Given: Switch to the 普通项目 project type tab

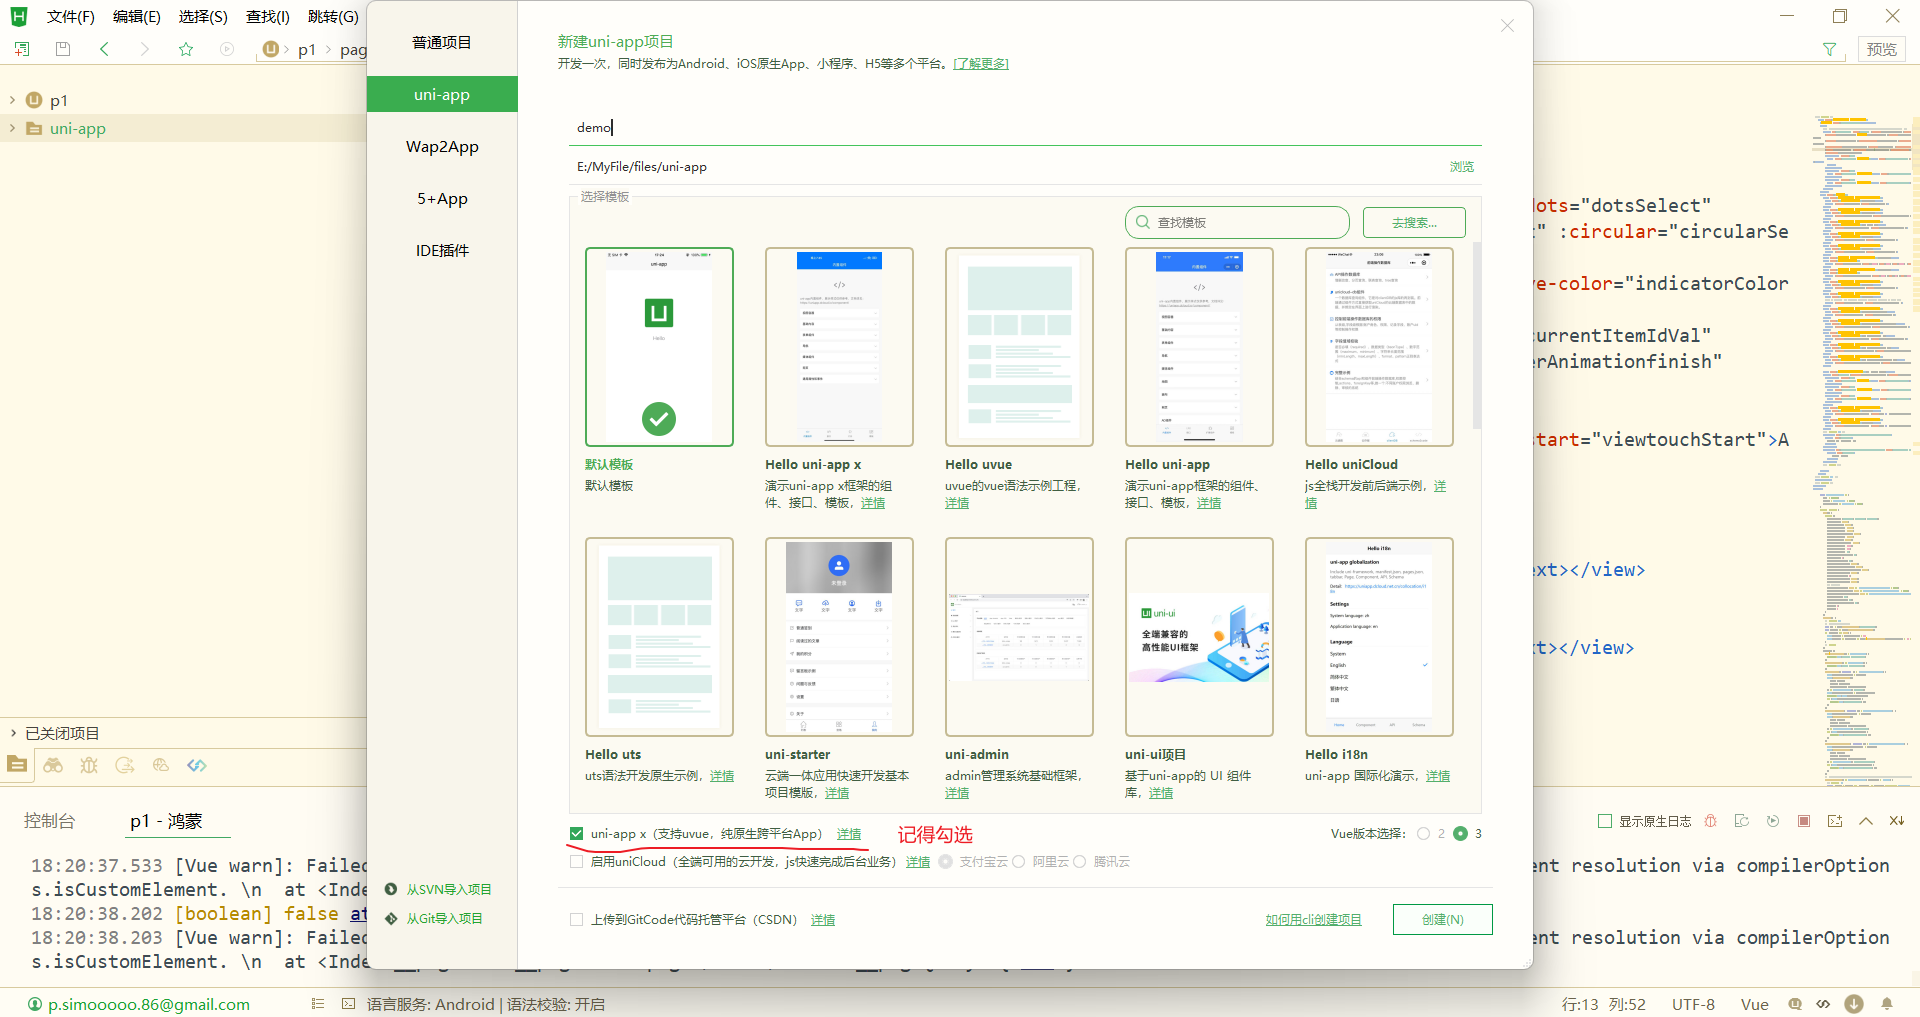Looking at the screenshot, I should pyautogui.click(x=442, y=43).
